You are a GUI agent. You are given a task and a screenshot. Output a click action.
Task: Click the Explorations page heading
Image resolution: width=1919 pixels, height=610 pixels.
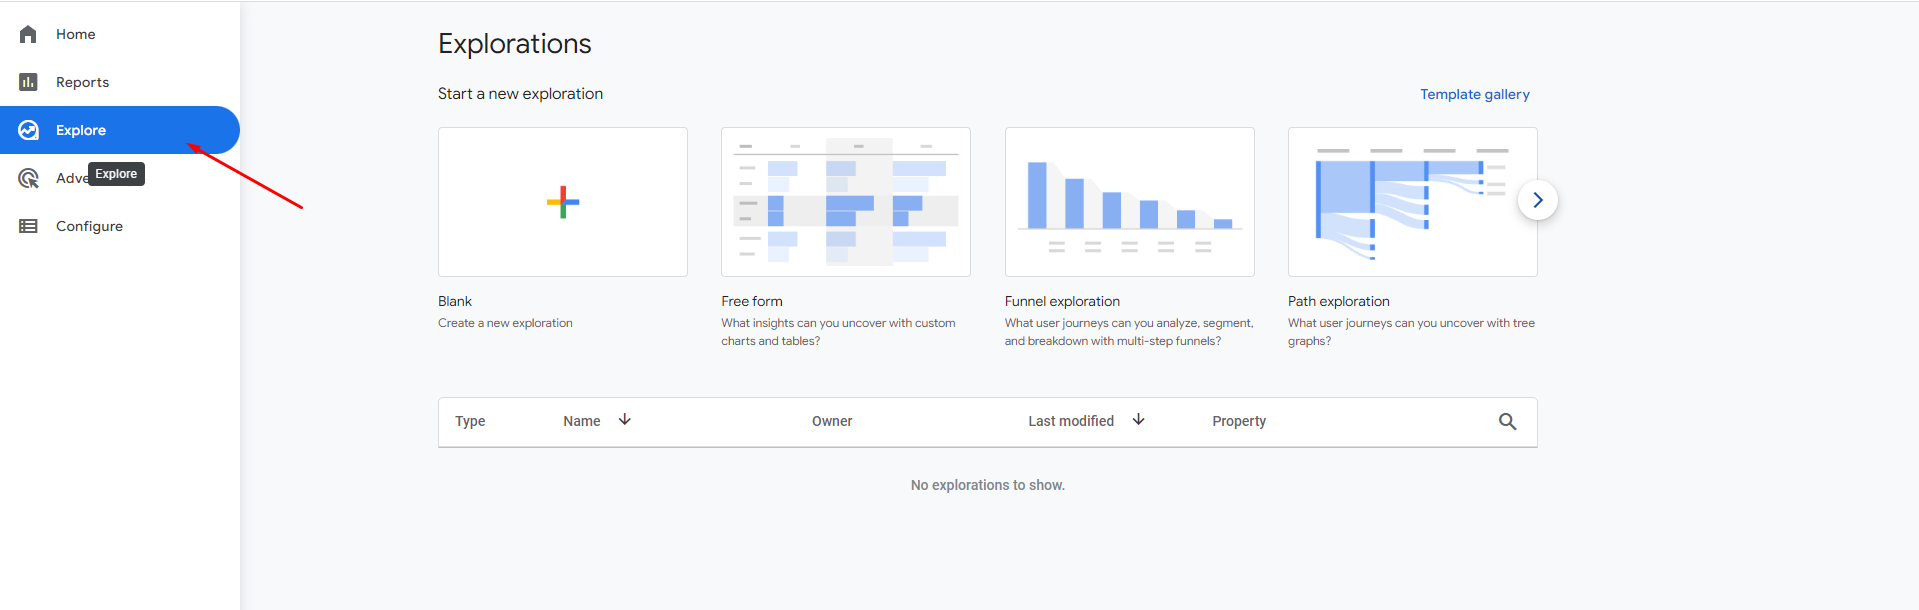515,44
